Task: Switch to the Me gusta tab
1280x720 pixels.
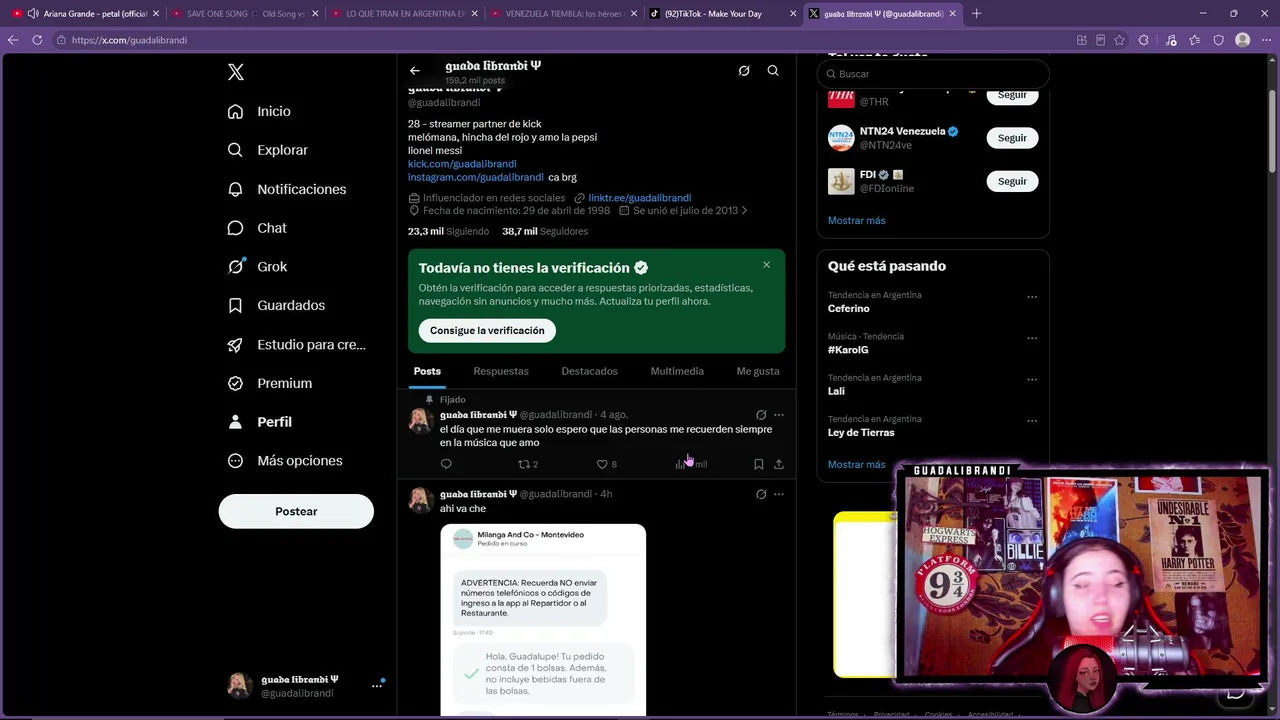Action: tap(758, 371)
